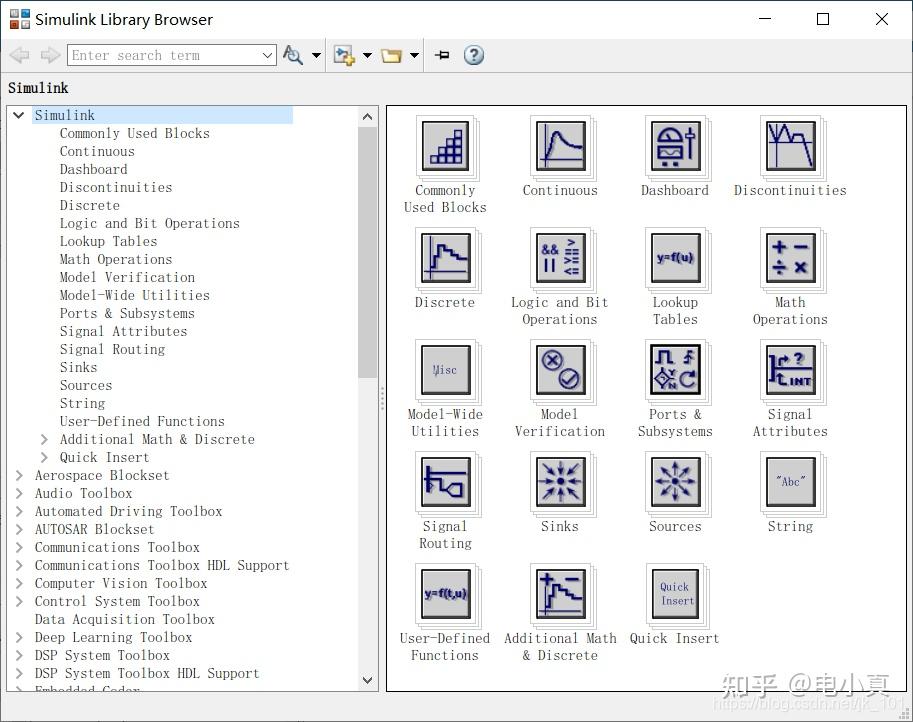The width and height of the screenshot is (913, 722).
Task: Select Model Verification in the tree
Action: 128,278
